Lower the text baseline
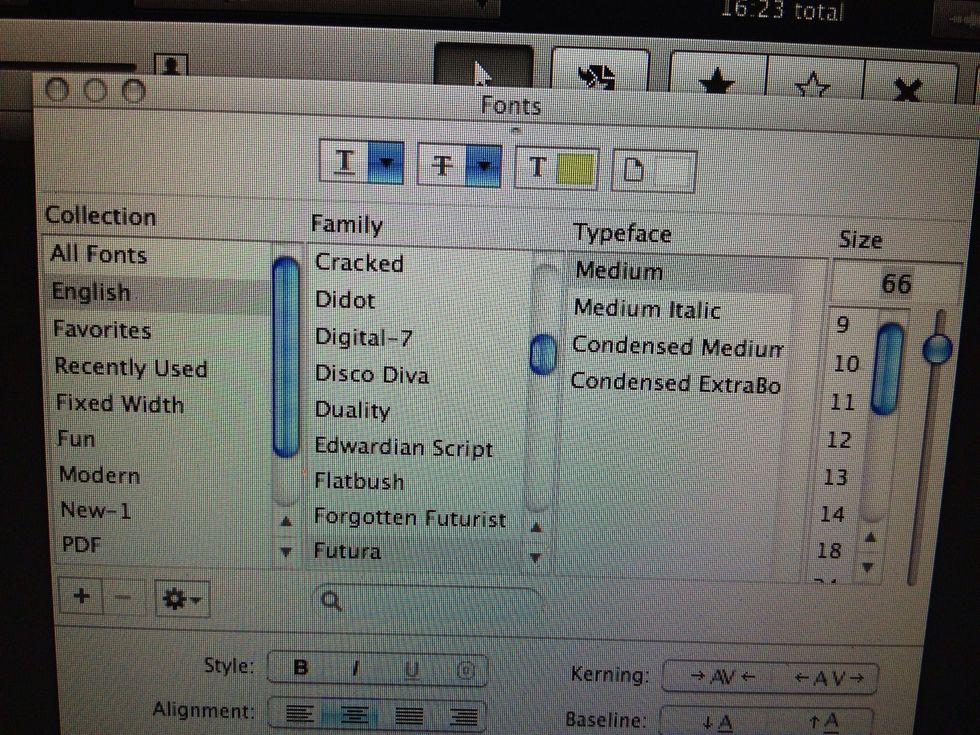The image size is (980, 735). [718, 722]
